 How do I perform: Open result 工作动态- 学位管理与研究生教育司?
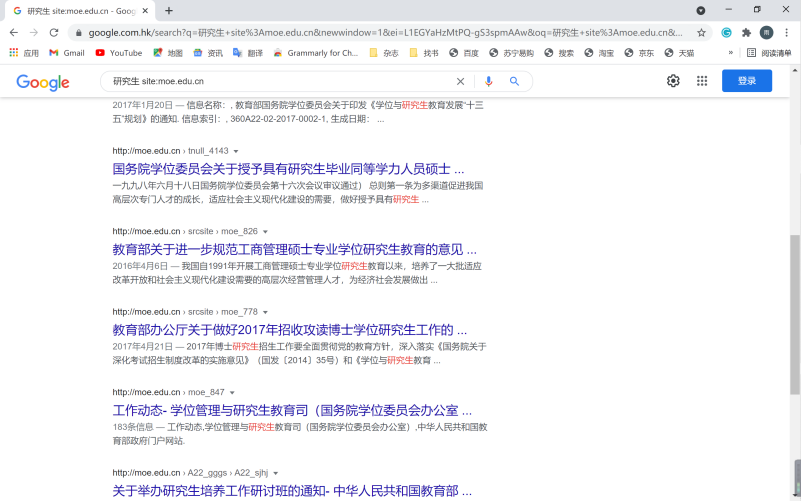292,411
